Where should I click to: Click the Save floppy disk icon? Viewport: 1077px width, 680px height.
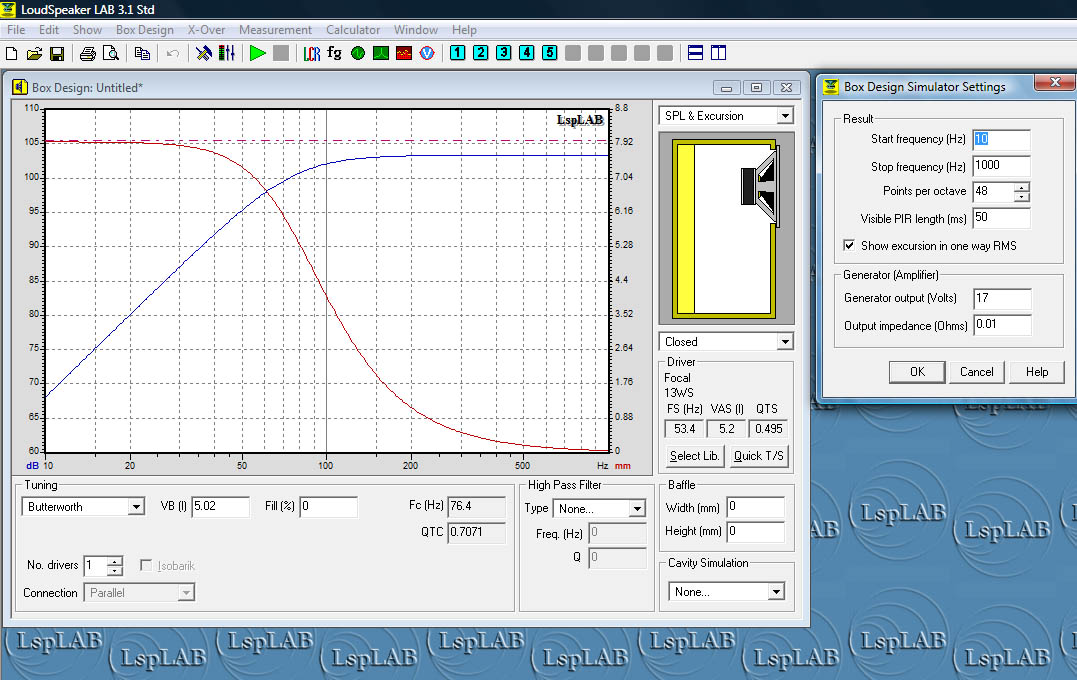[57, 53]
